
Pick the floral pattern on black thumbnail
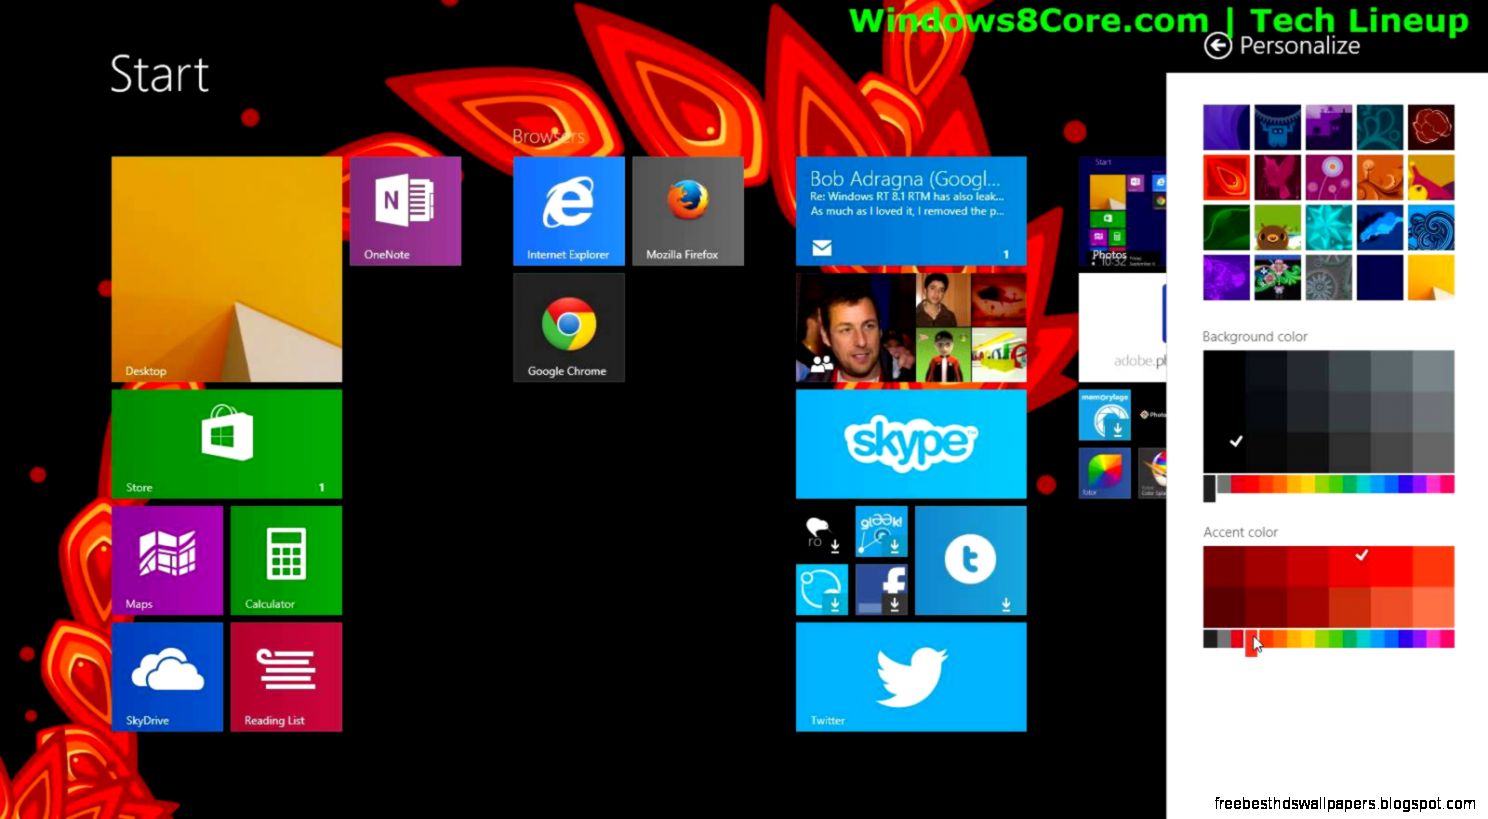(1278, 277)
